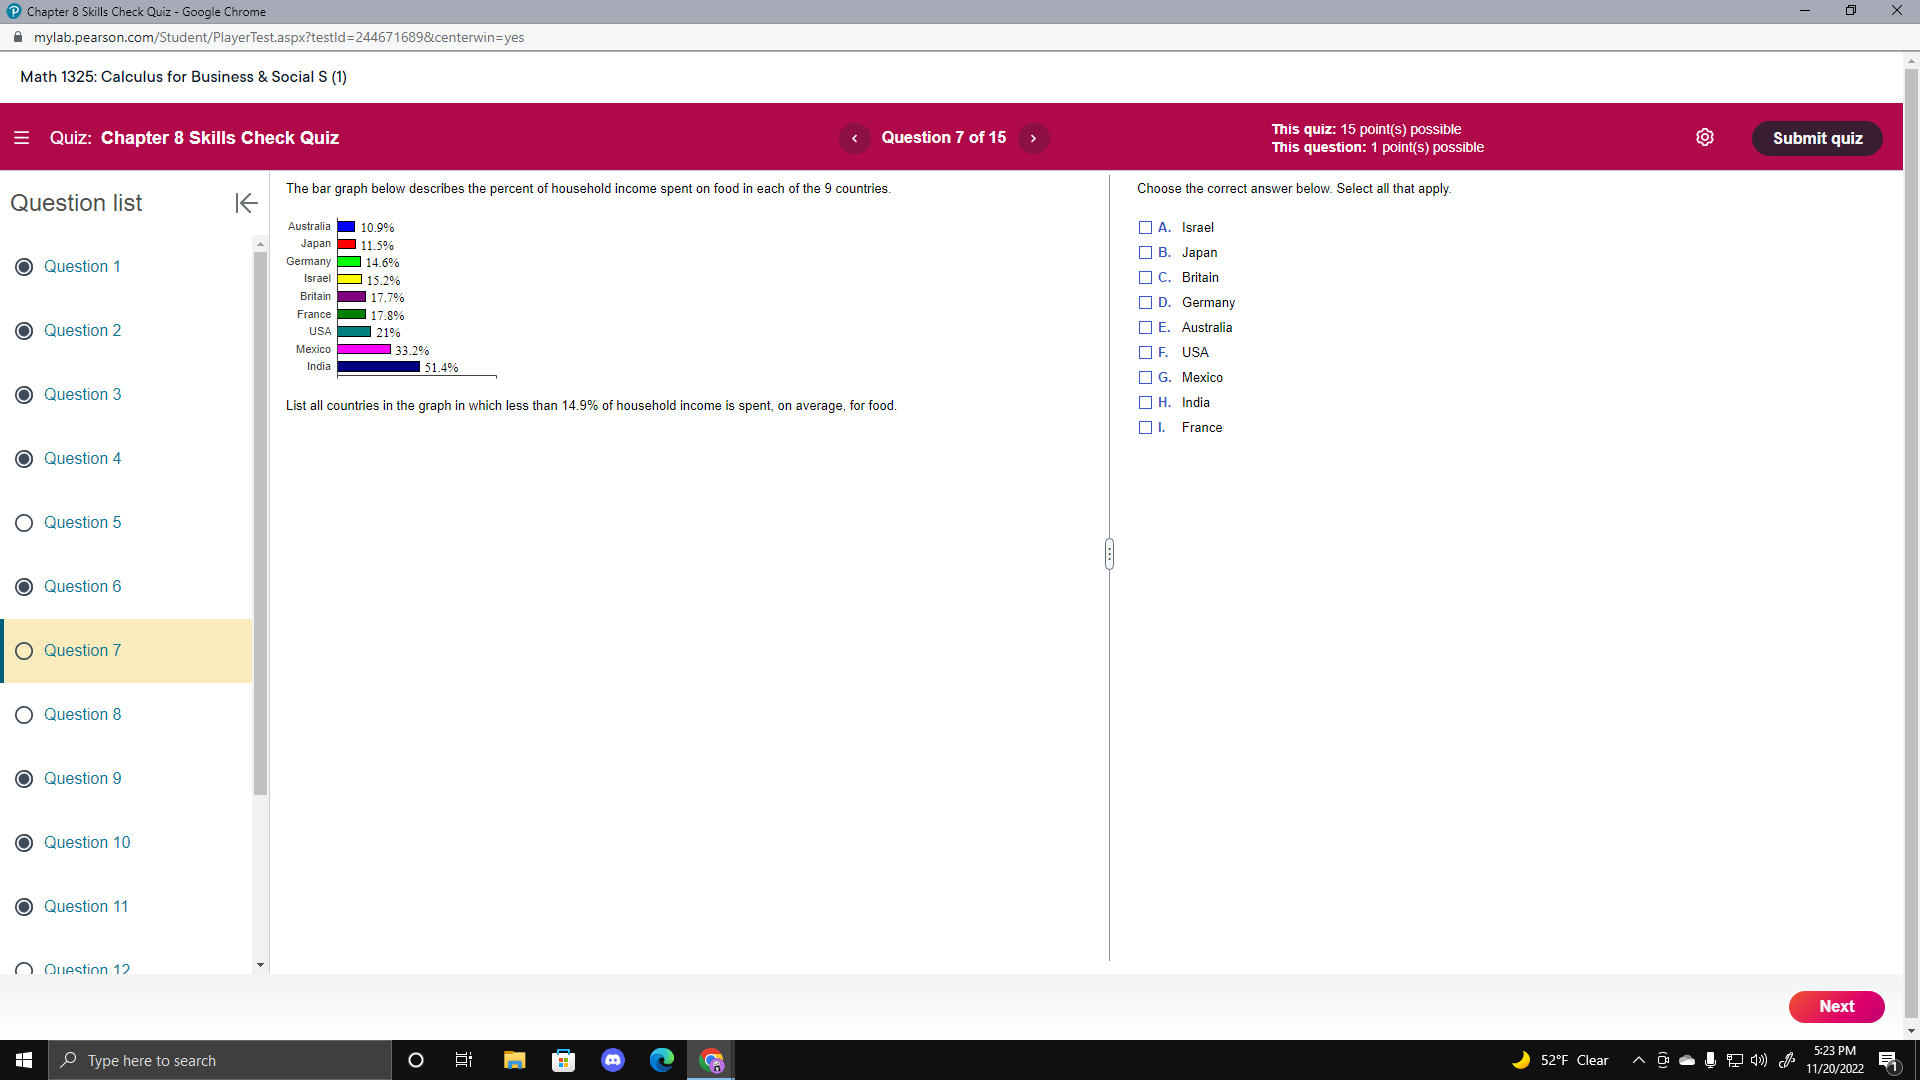1920x1080 pixels.
Task: Open the quiz settings gear
Action: click(x=1705, y=137)
